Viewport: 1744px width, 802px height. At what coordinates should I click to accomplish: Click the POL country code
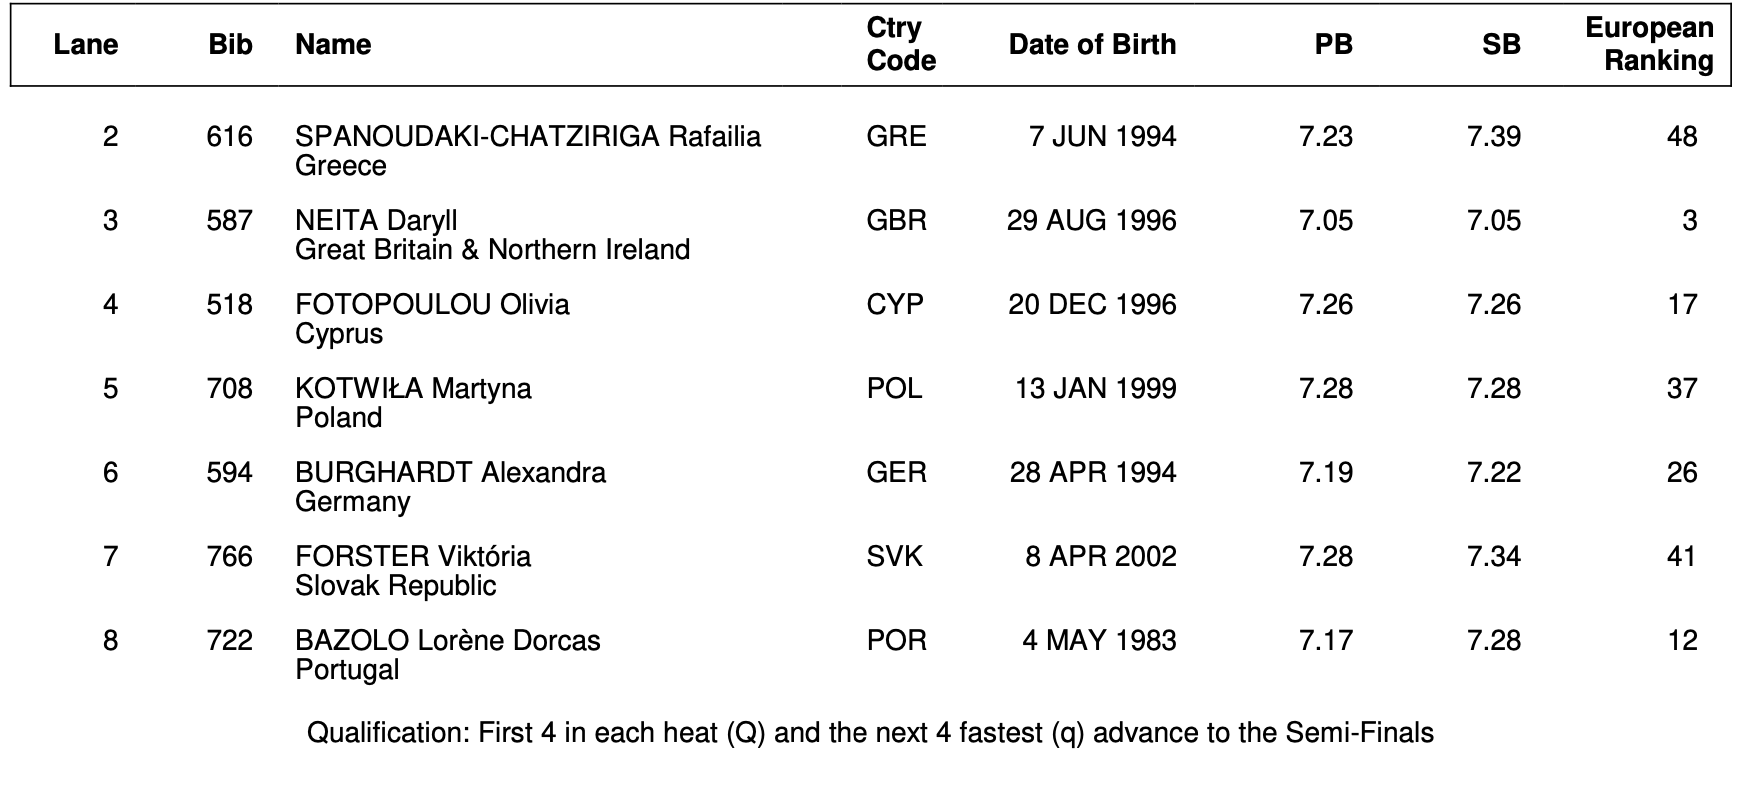coord(894,389)
